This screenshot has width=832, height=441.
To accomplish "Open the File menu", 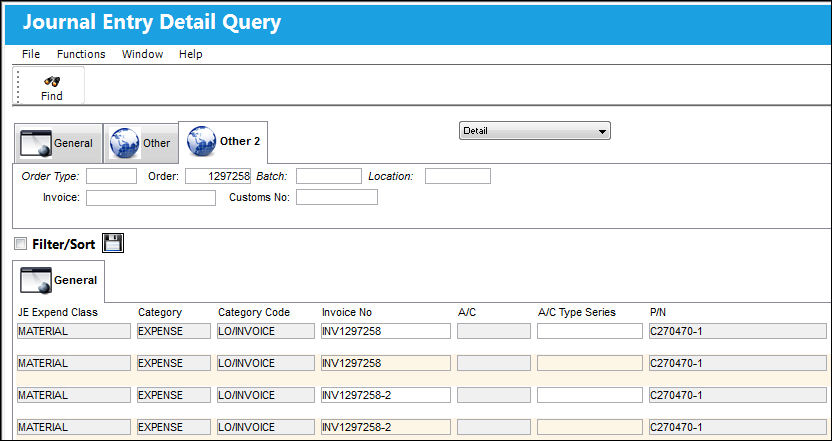I will 31,54.
